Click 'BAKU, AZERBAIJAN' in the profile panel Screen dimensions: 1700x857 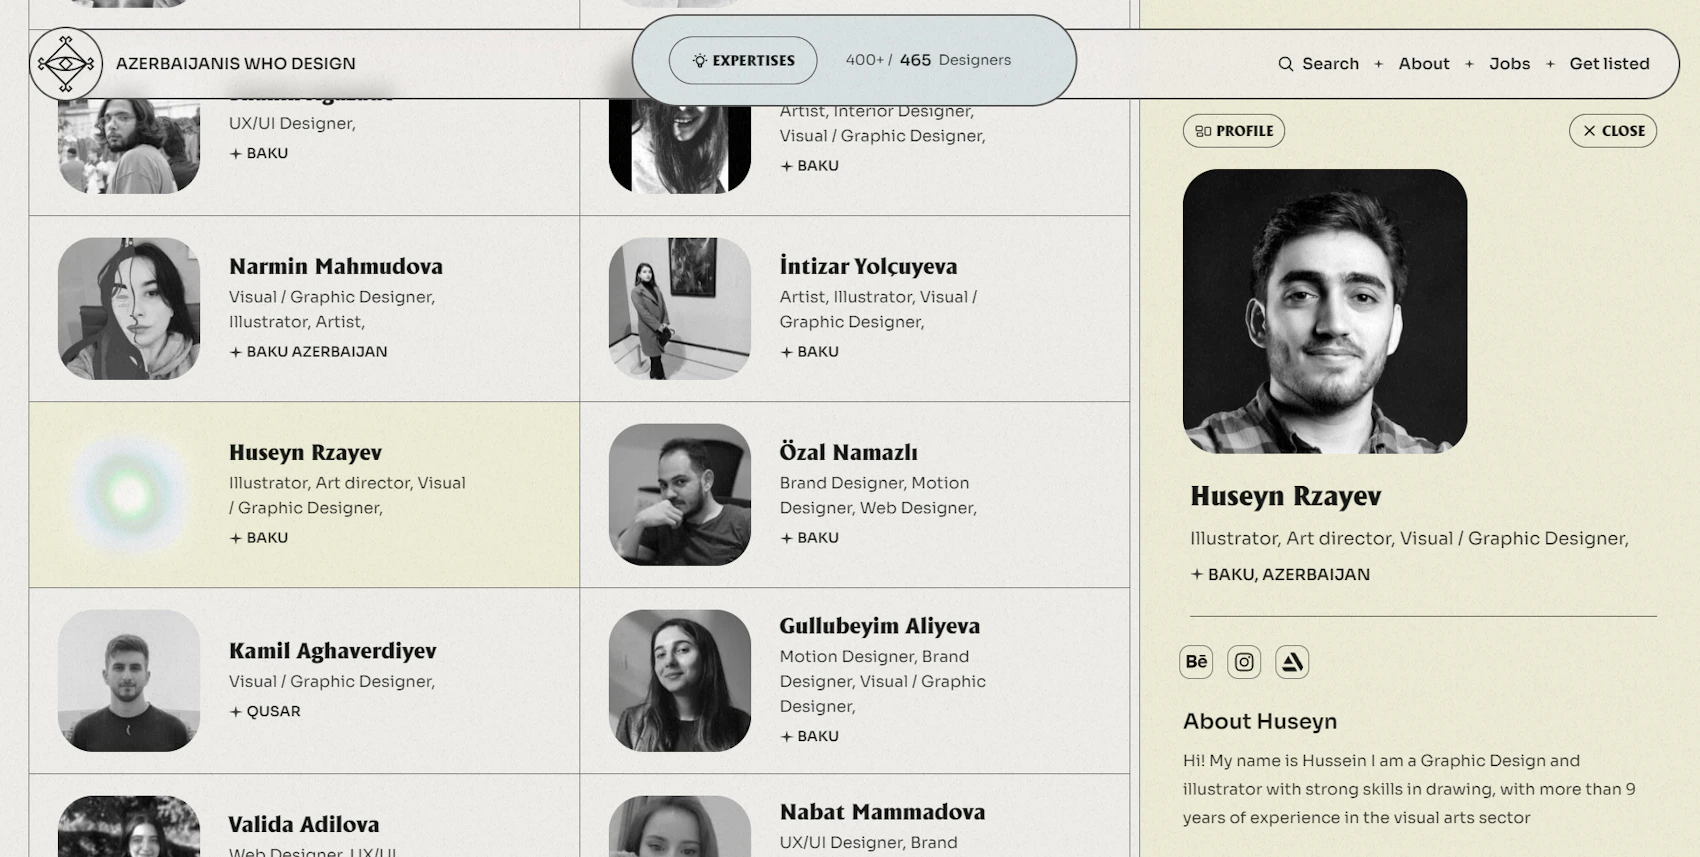tap(1289, 575)
